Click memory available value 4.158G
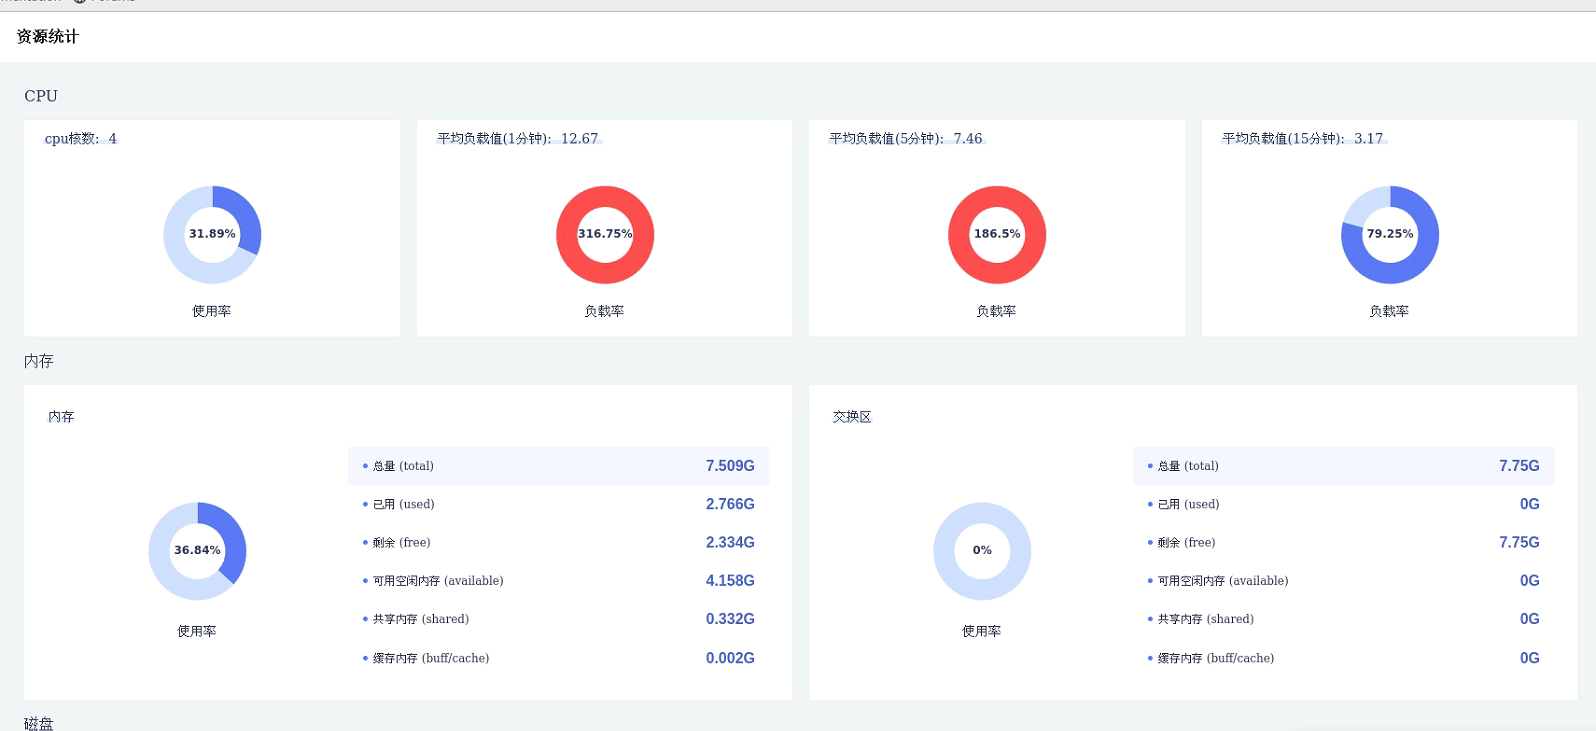The image size is (1596, 731). tap(730, 581)
